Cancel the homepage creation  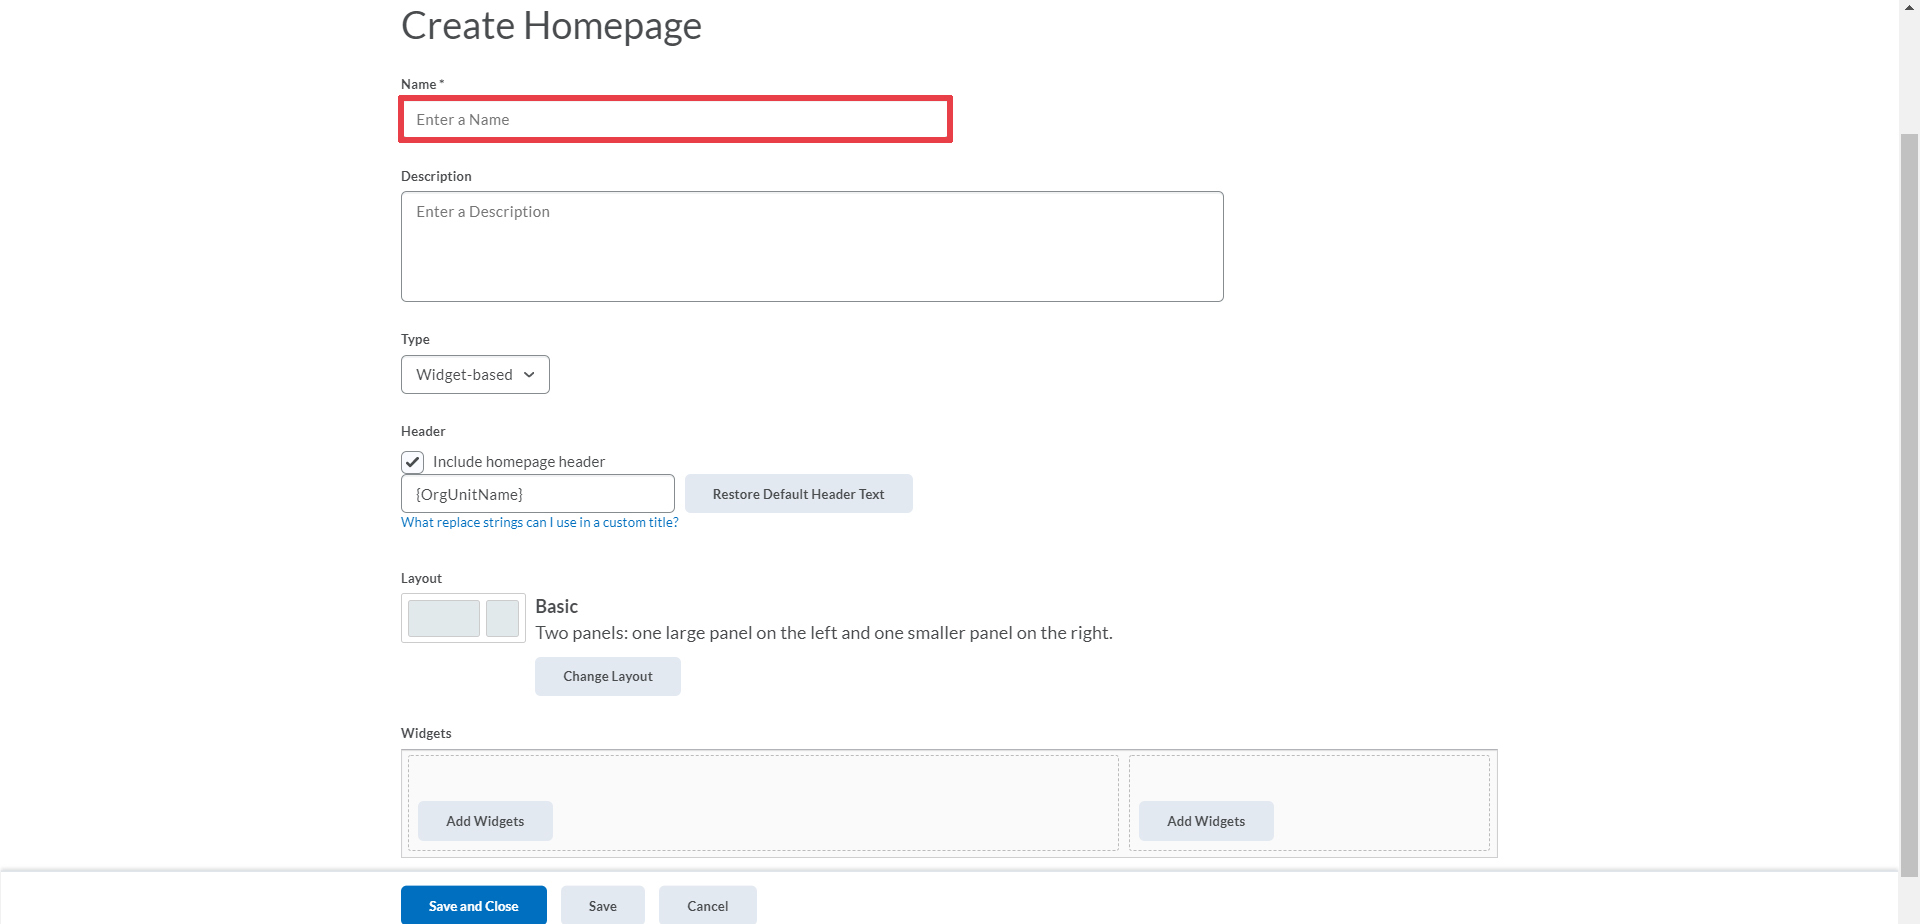coord(707,906)
